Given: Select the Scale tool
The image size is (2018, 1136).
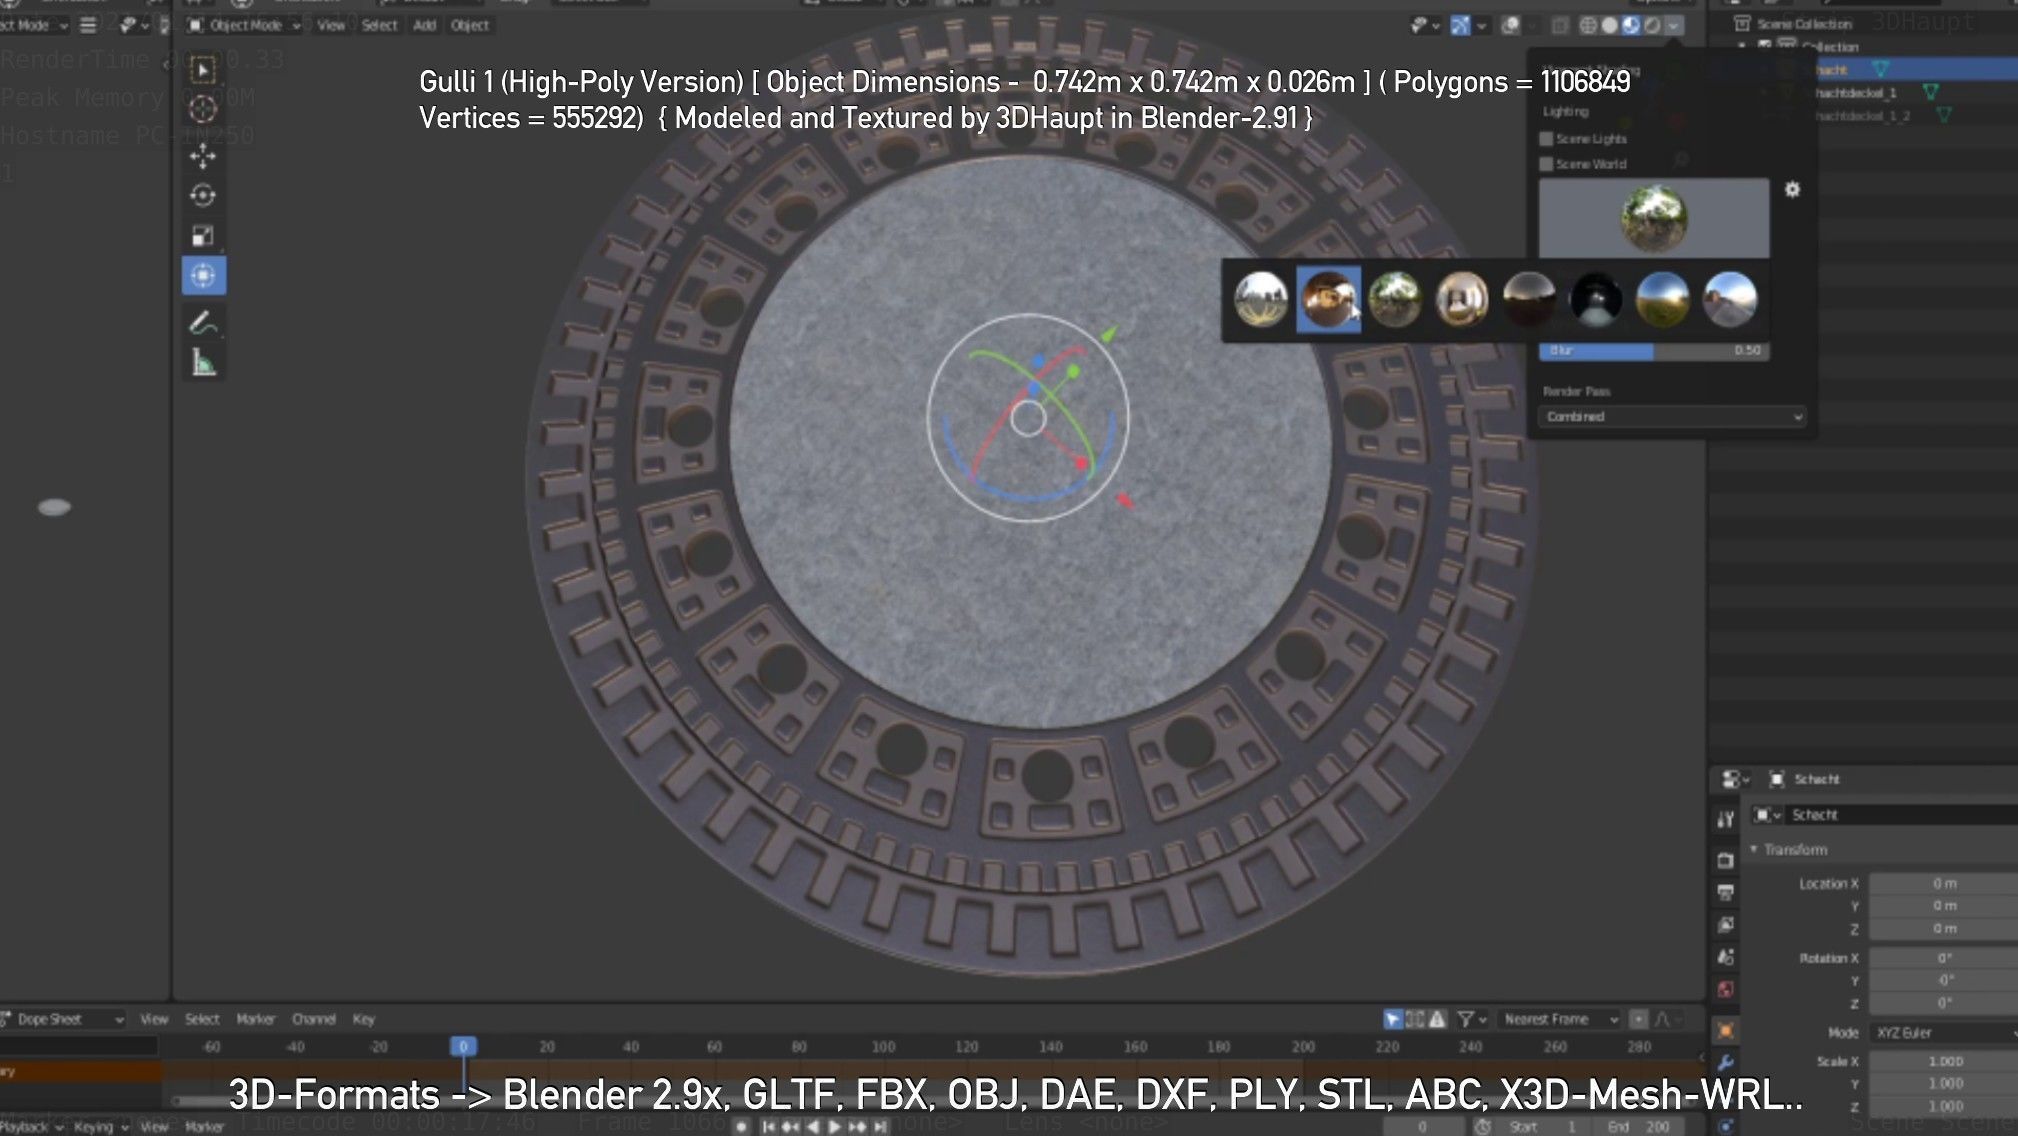Looking at the screenshot, I should coord(203,236).
